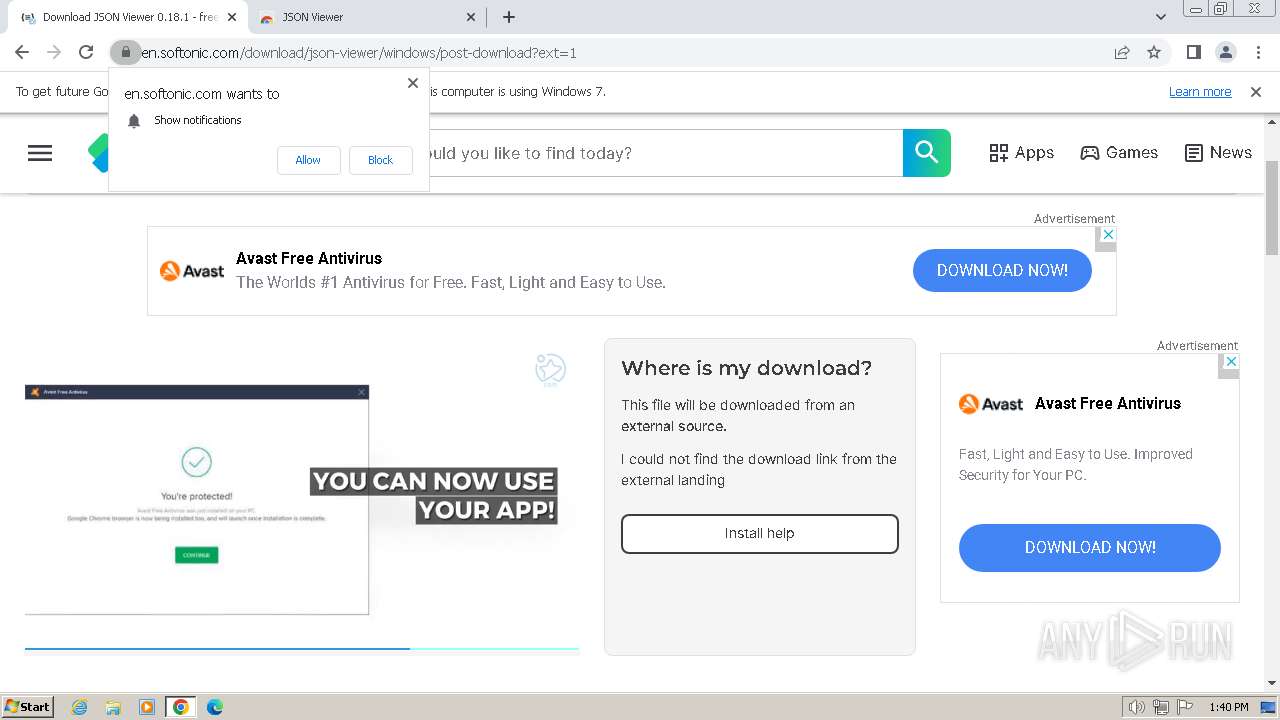Close the JSON Viewer tab
This screenshot has height=720, width=1280.
(x=472, y=17)
